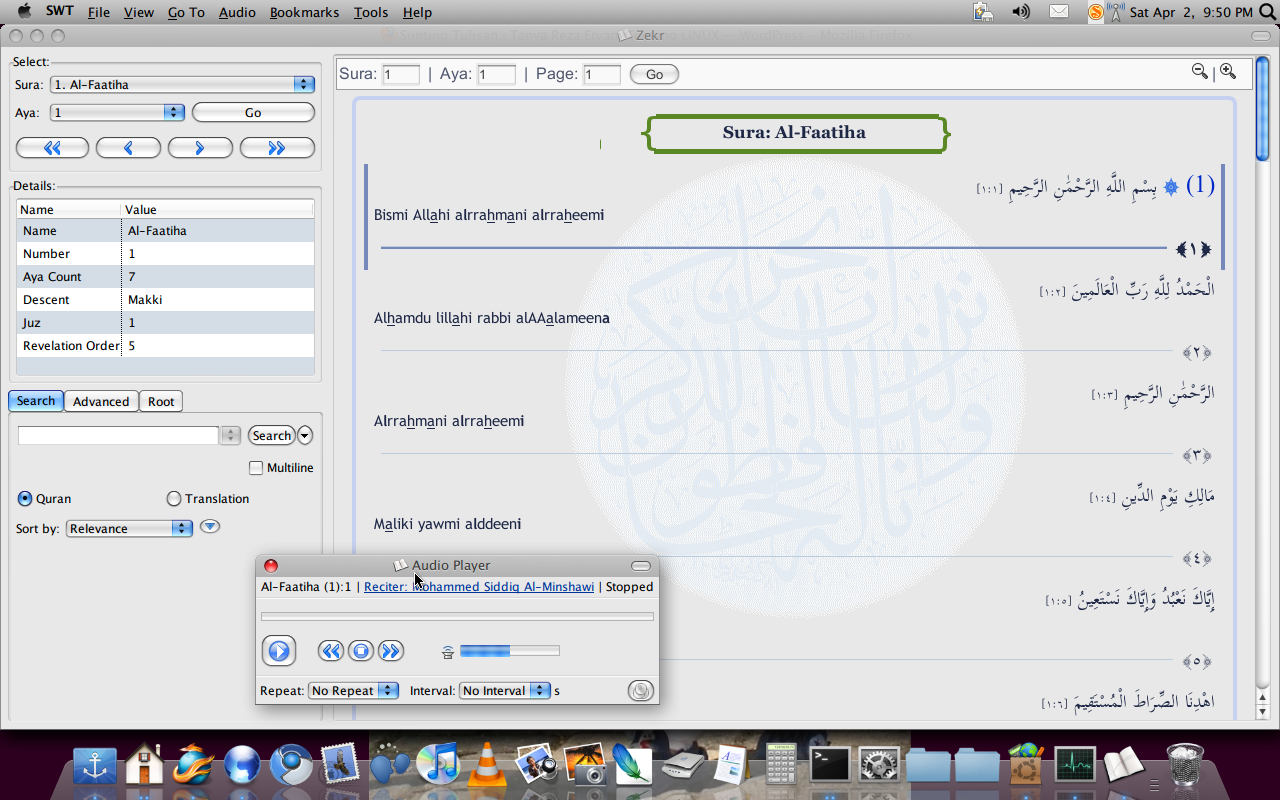
Task: Stop playback in Audio Player
Action: [x=361, y=651]
